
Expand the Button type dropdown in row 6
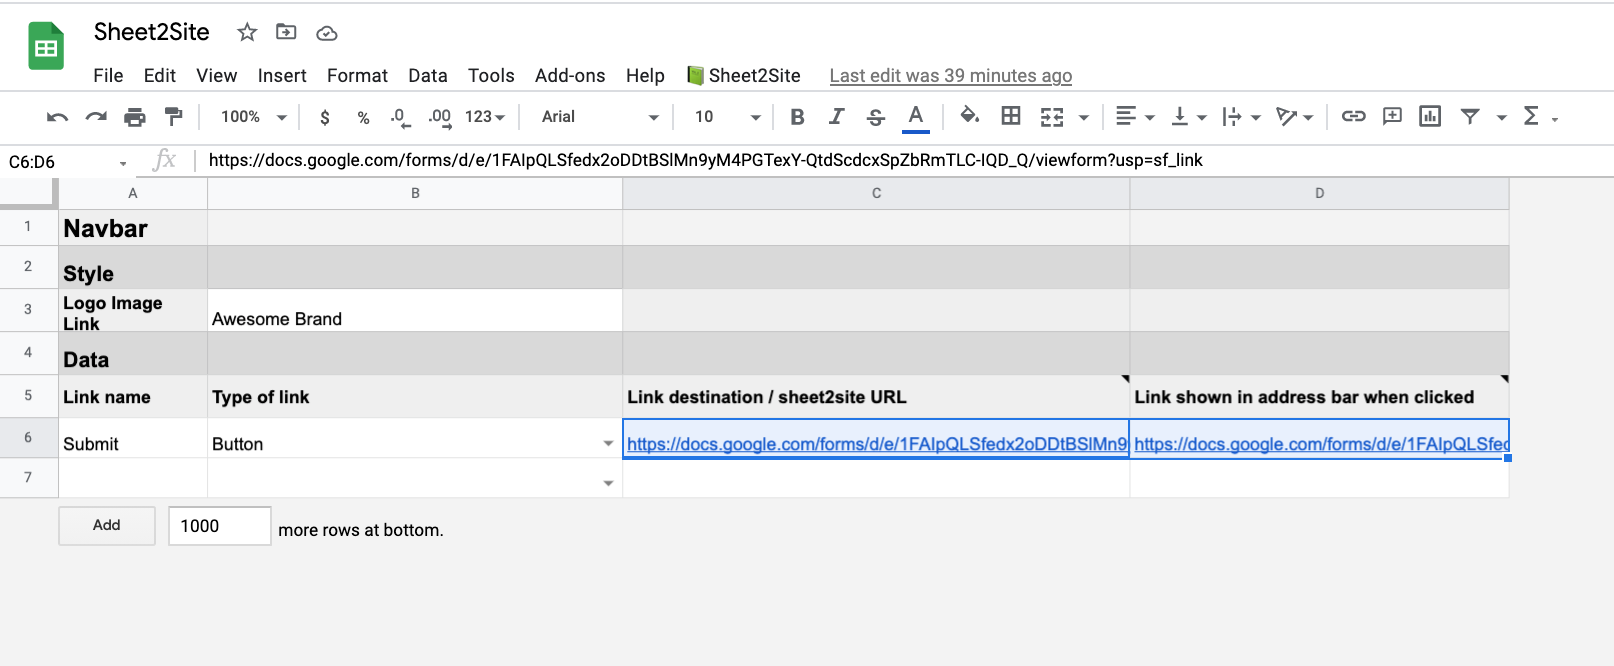[x=608, y=443]
